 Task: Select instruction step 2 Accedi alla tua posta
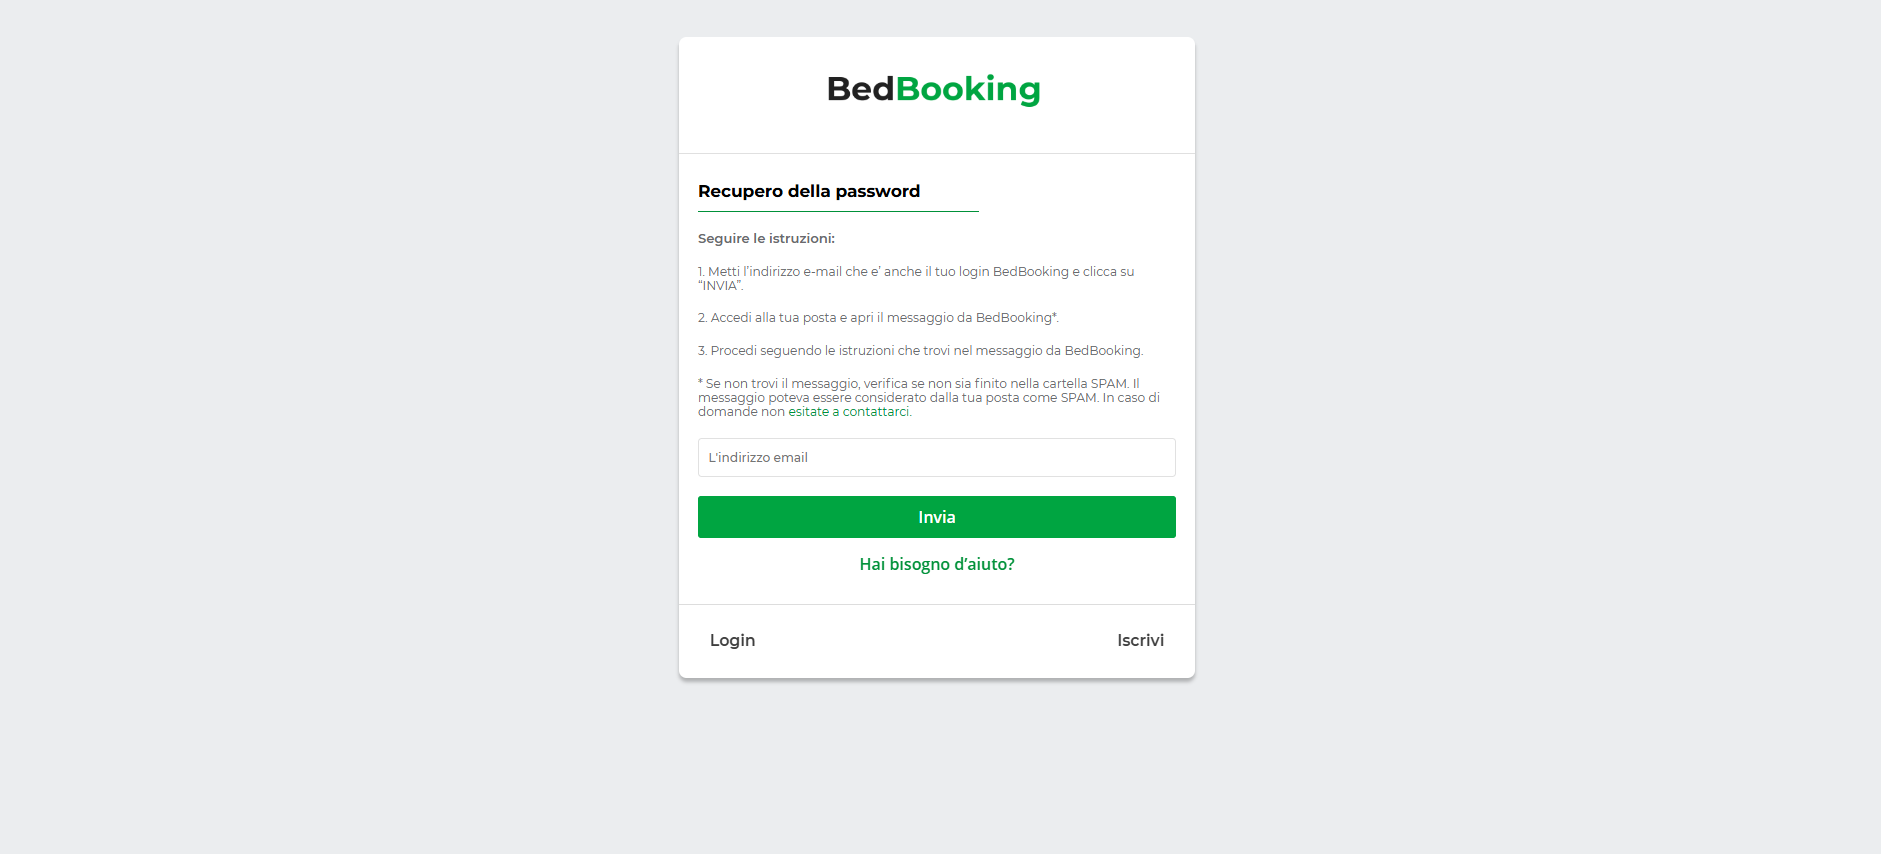[878, 318]
